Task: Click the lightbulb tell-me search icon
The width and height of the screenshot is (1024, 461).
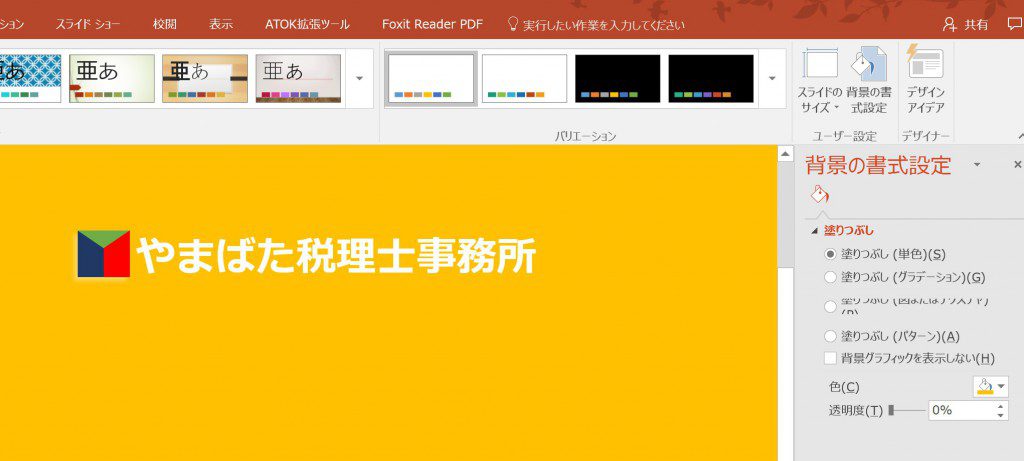Action: pos(513,24)
